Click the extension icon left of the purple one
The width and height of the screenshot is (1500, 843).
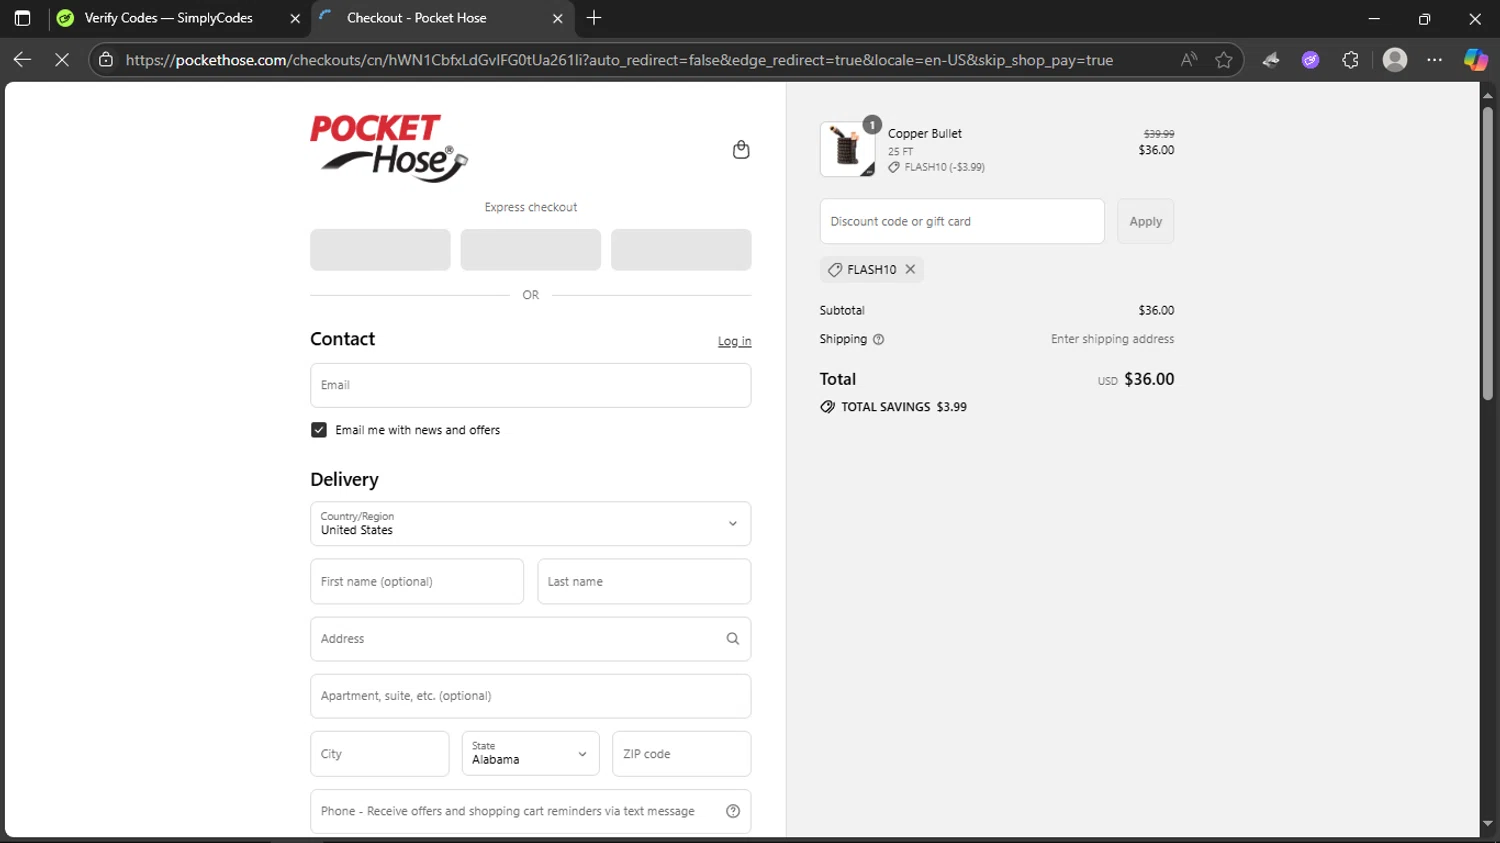pos(1271,60)
